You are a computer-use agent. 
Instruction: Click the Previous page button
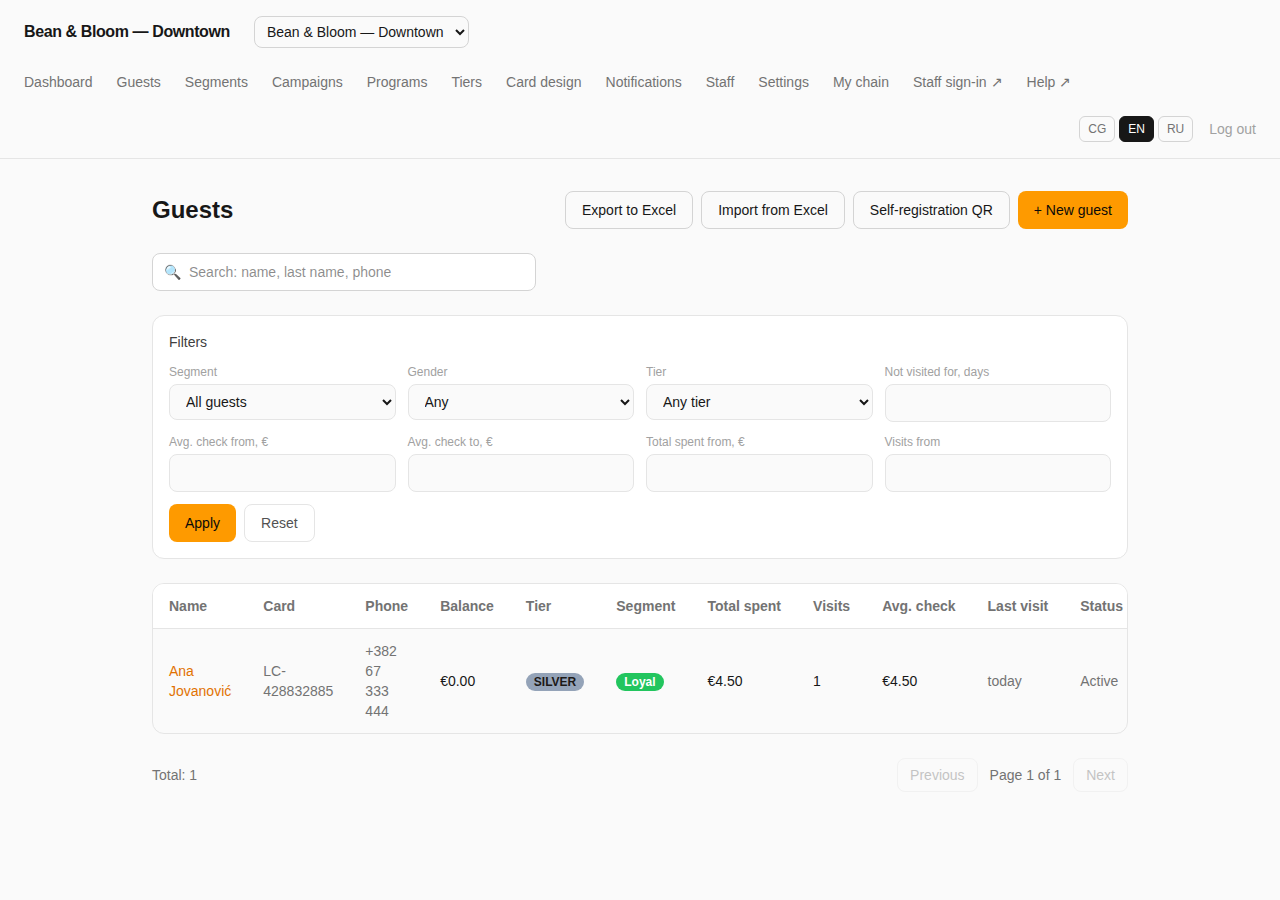coord(937,775)
